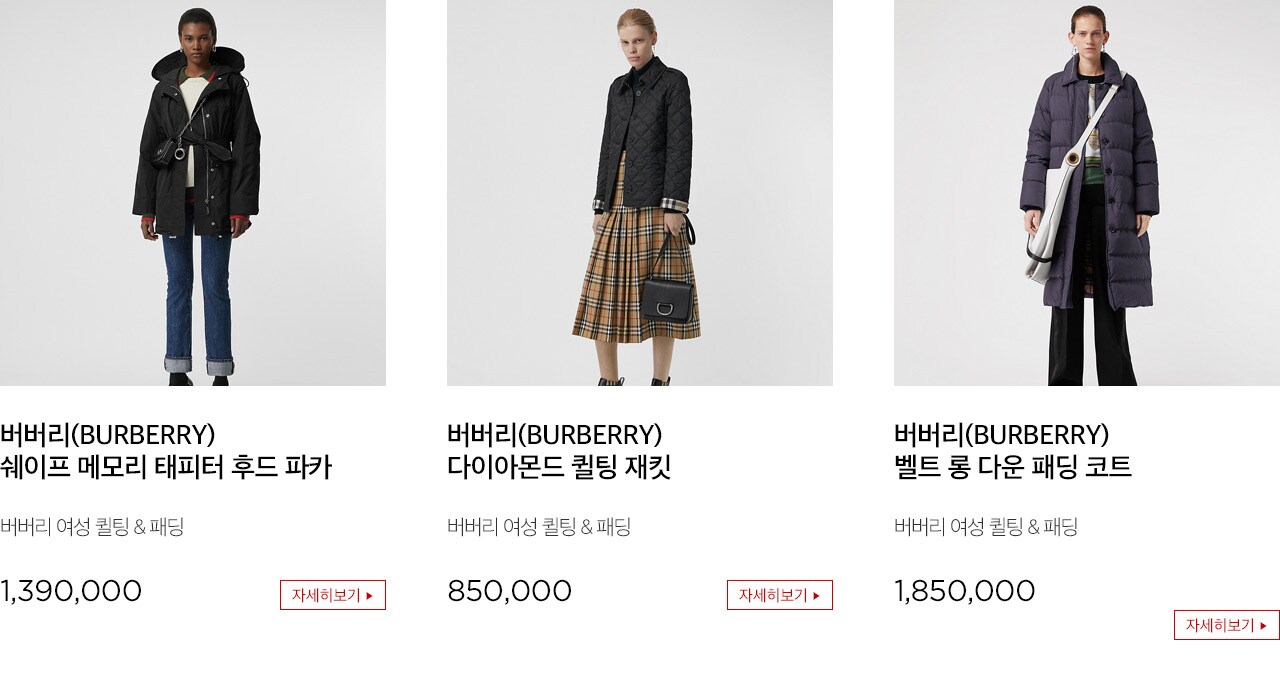Open the black hooded parka product image
1280x690 pixels.
(193, 193)
